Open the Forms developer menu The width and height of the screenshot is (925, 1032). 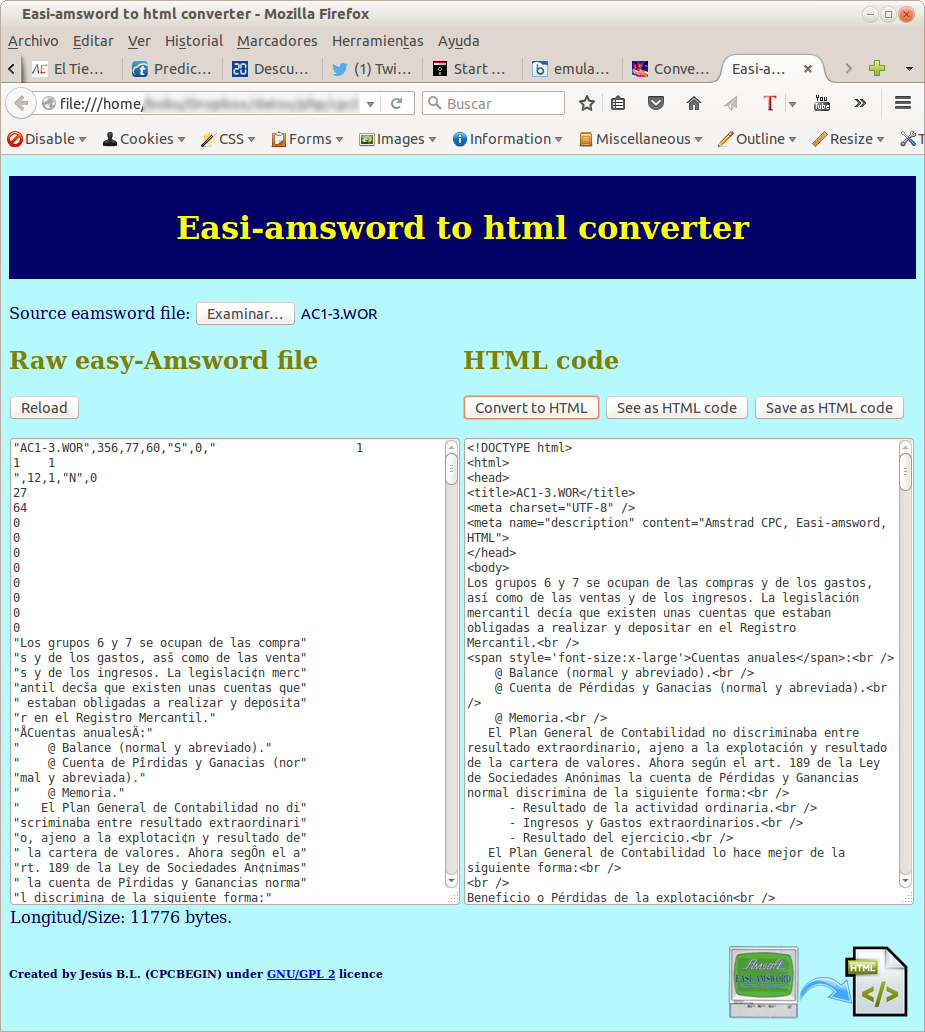(x=307, y=139)
